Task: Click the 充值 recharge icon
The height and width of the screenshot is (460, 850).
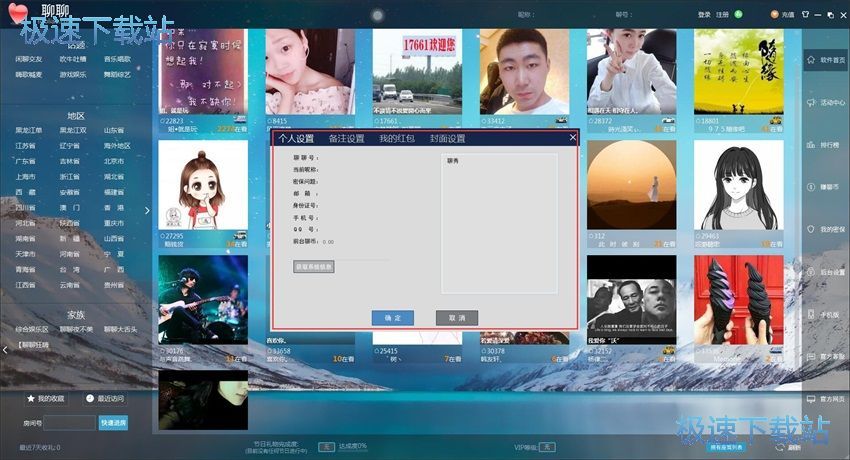Action: 775,15
